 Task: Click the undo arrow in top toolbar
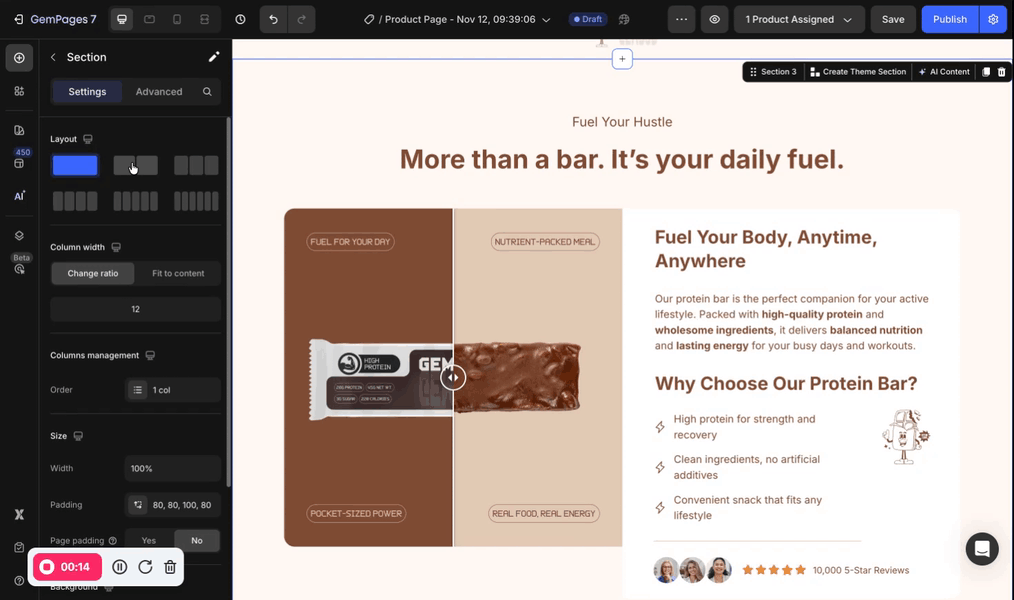[x=273, y=19]
